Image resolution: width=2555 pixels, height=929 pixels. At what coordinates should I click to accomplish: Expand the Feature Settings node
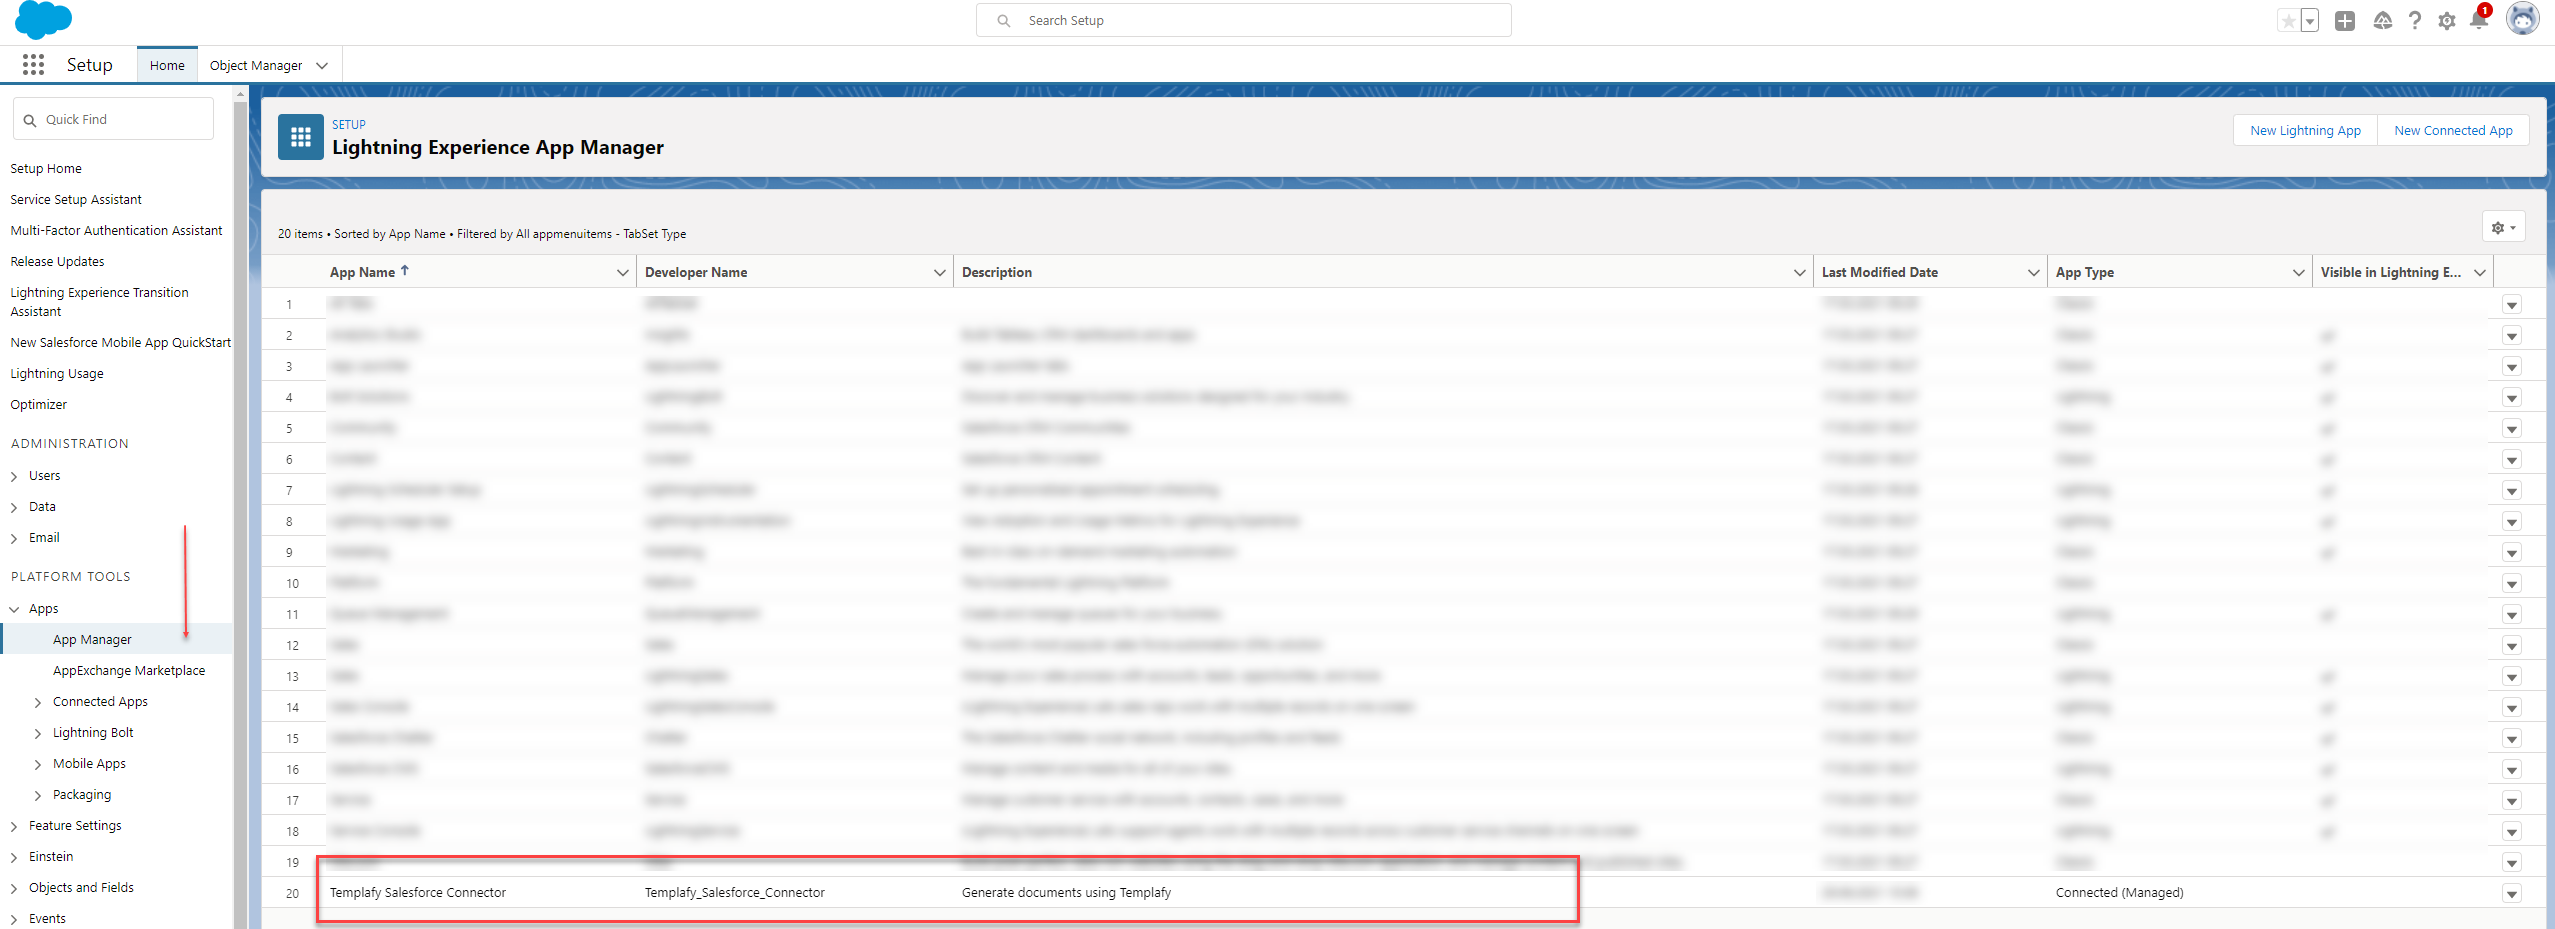14,827
